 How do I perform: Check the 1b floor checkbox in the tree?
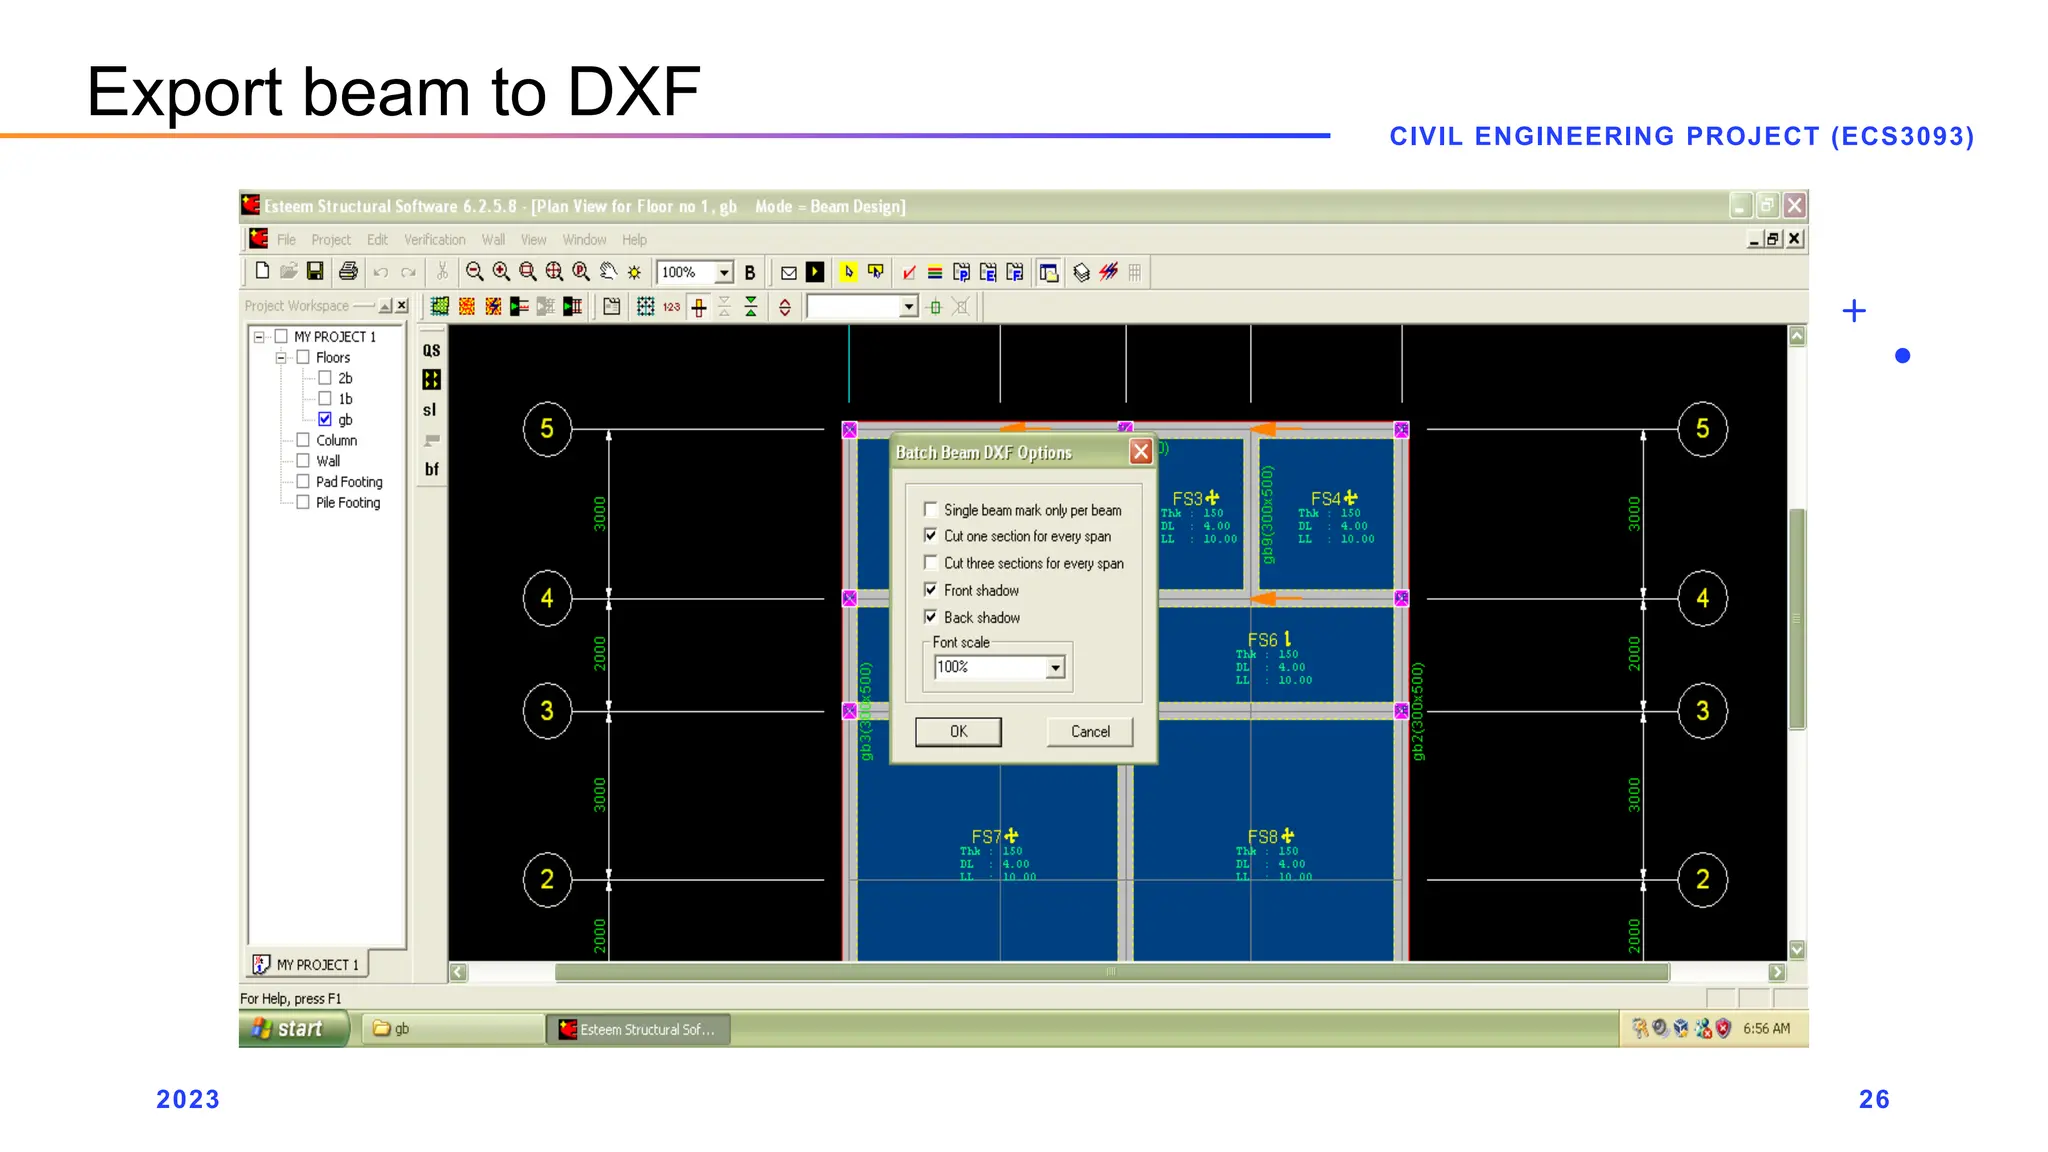pos(325,398)
